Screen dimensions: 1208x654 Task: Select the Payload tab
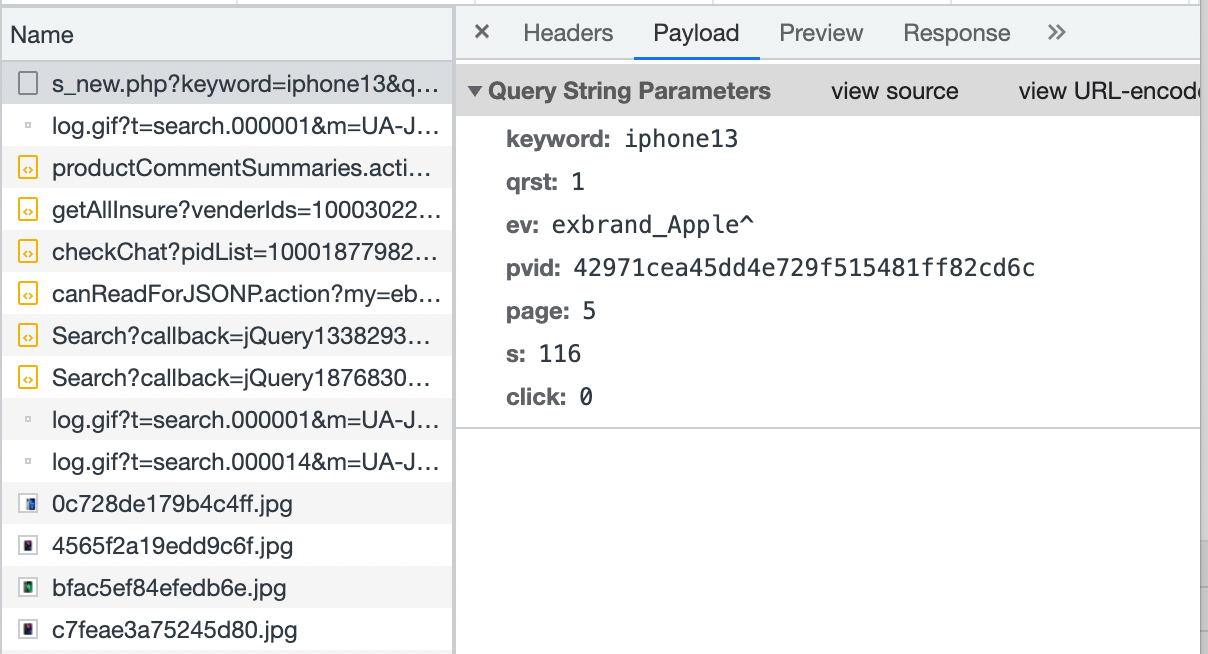click(x=696, y=33)
